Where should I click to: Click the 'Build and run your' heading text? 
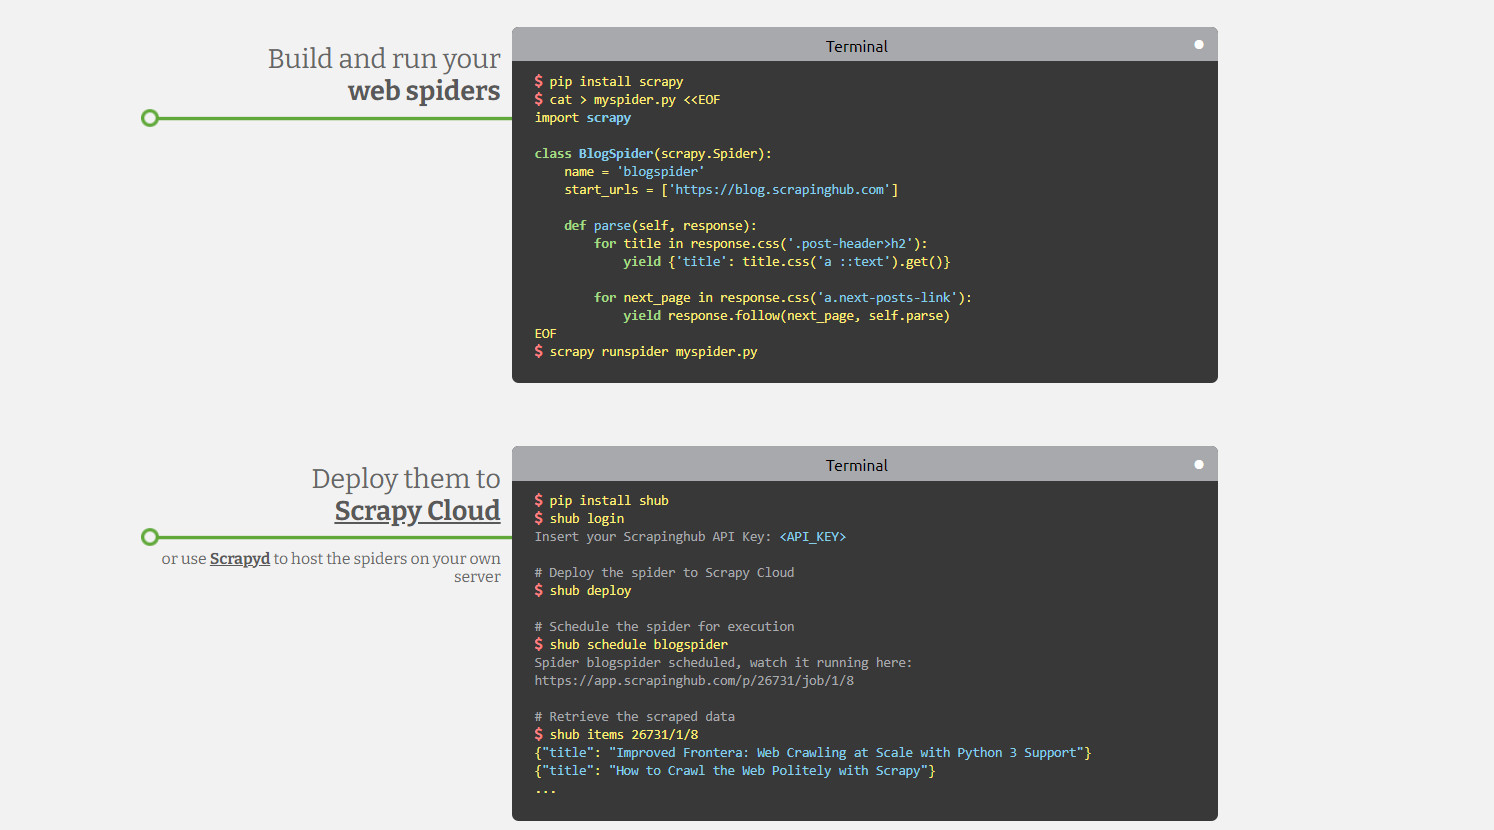point(384,59)
